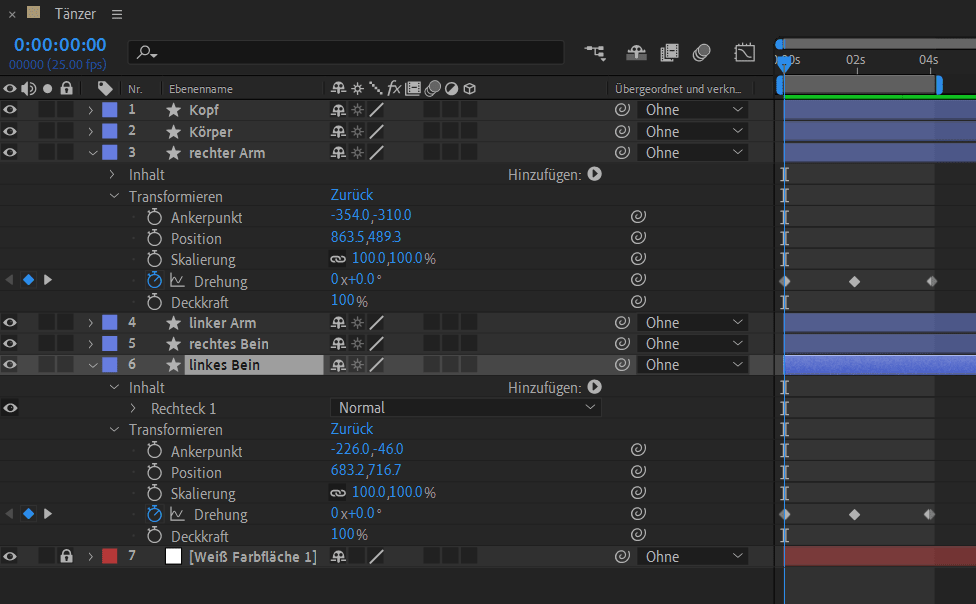Reset linkes Bein transform with Zurück

click(x=352, y=429)
